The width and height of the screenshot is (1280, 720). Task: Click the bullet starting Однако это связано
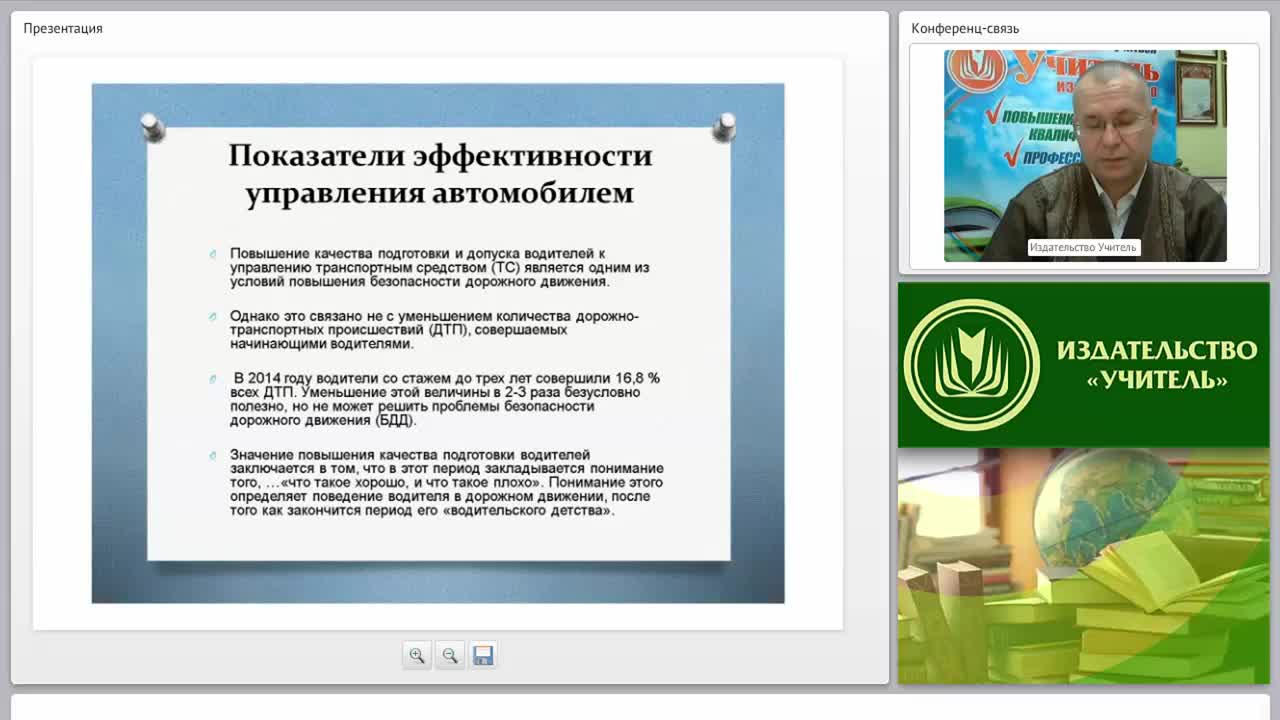[434, 330]
